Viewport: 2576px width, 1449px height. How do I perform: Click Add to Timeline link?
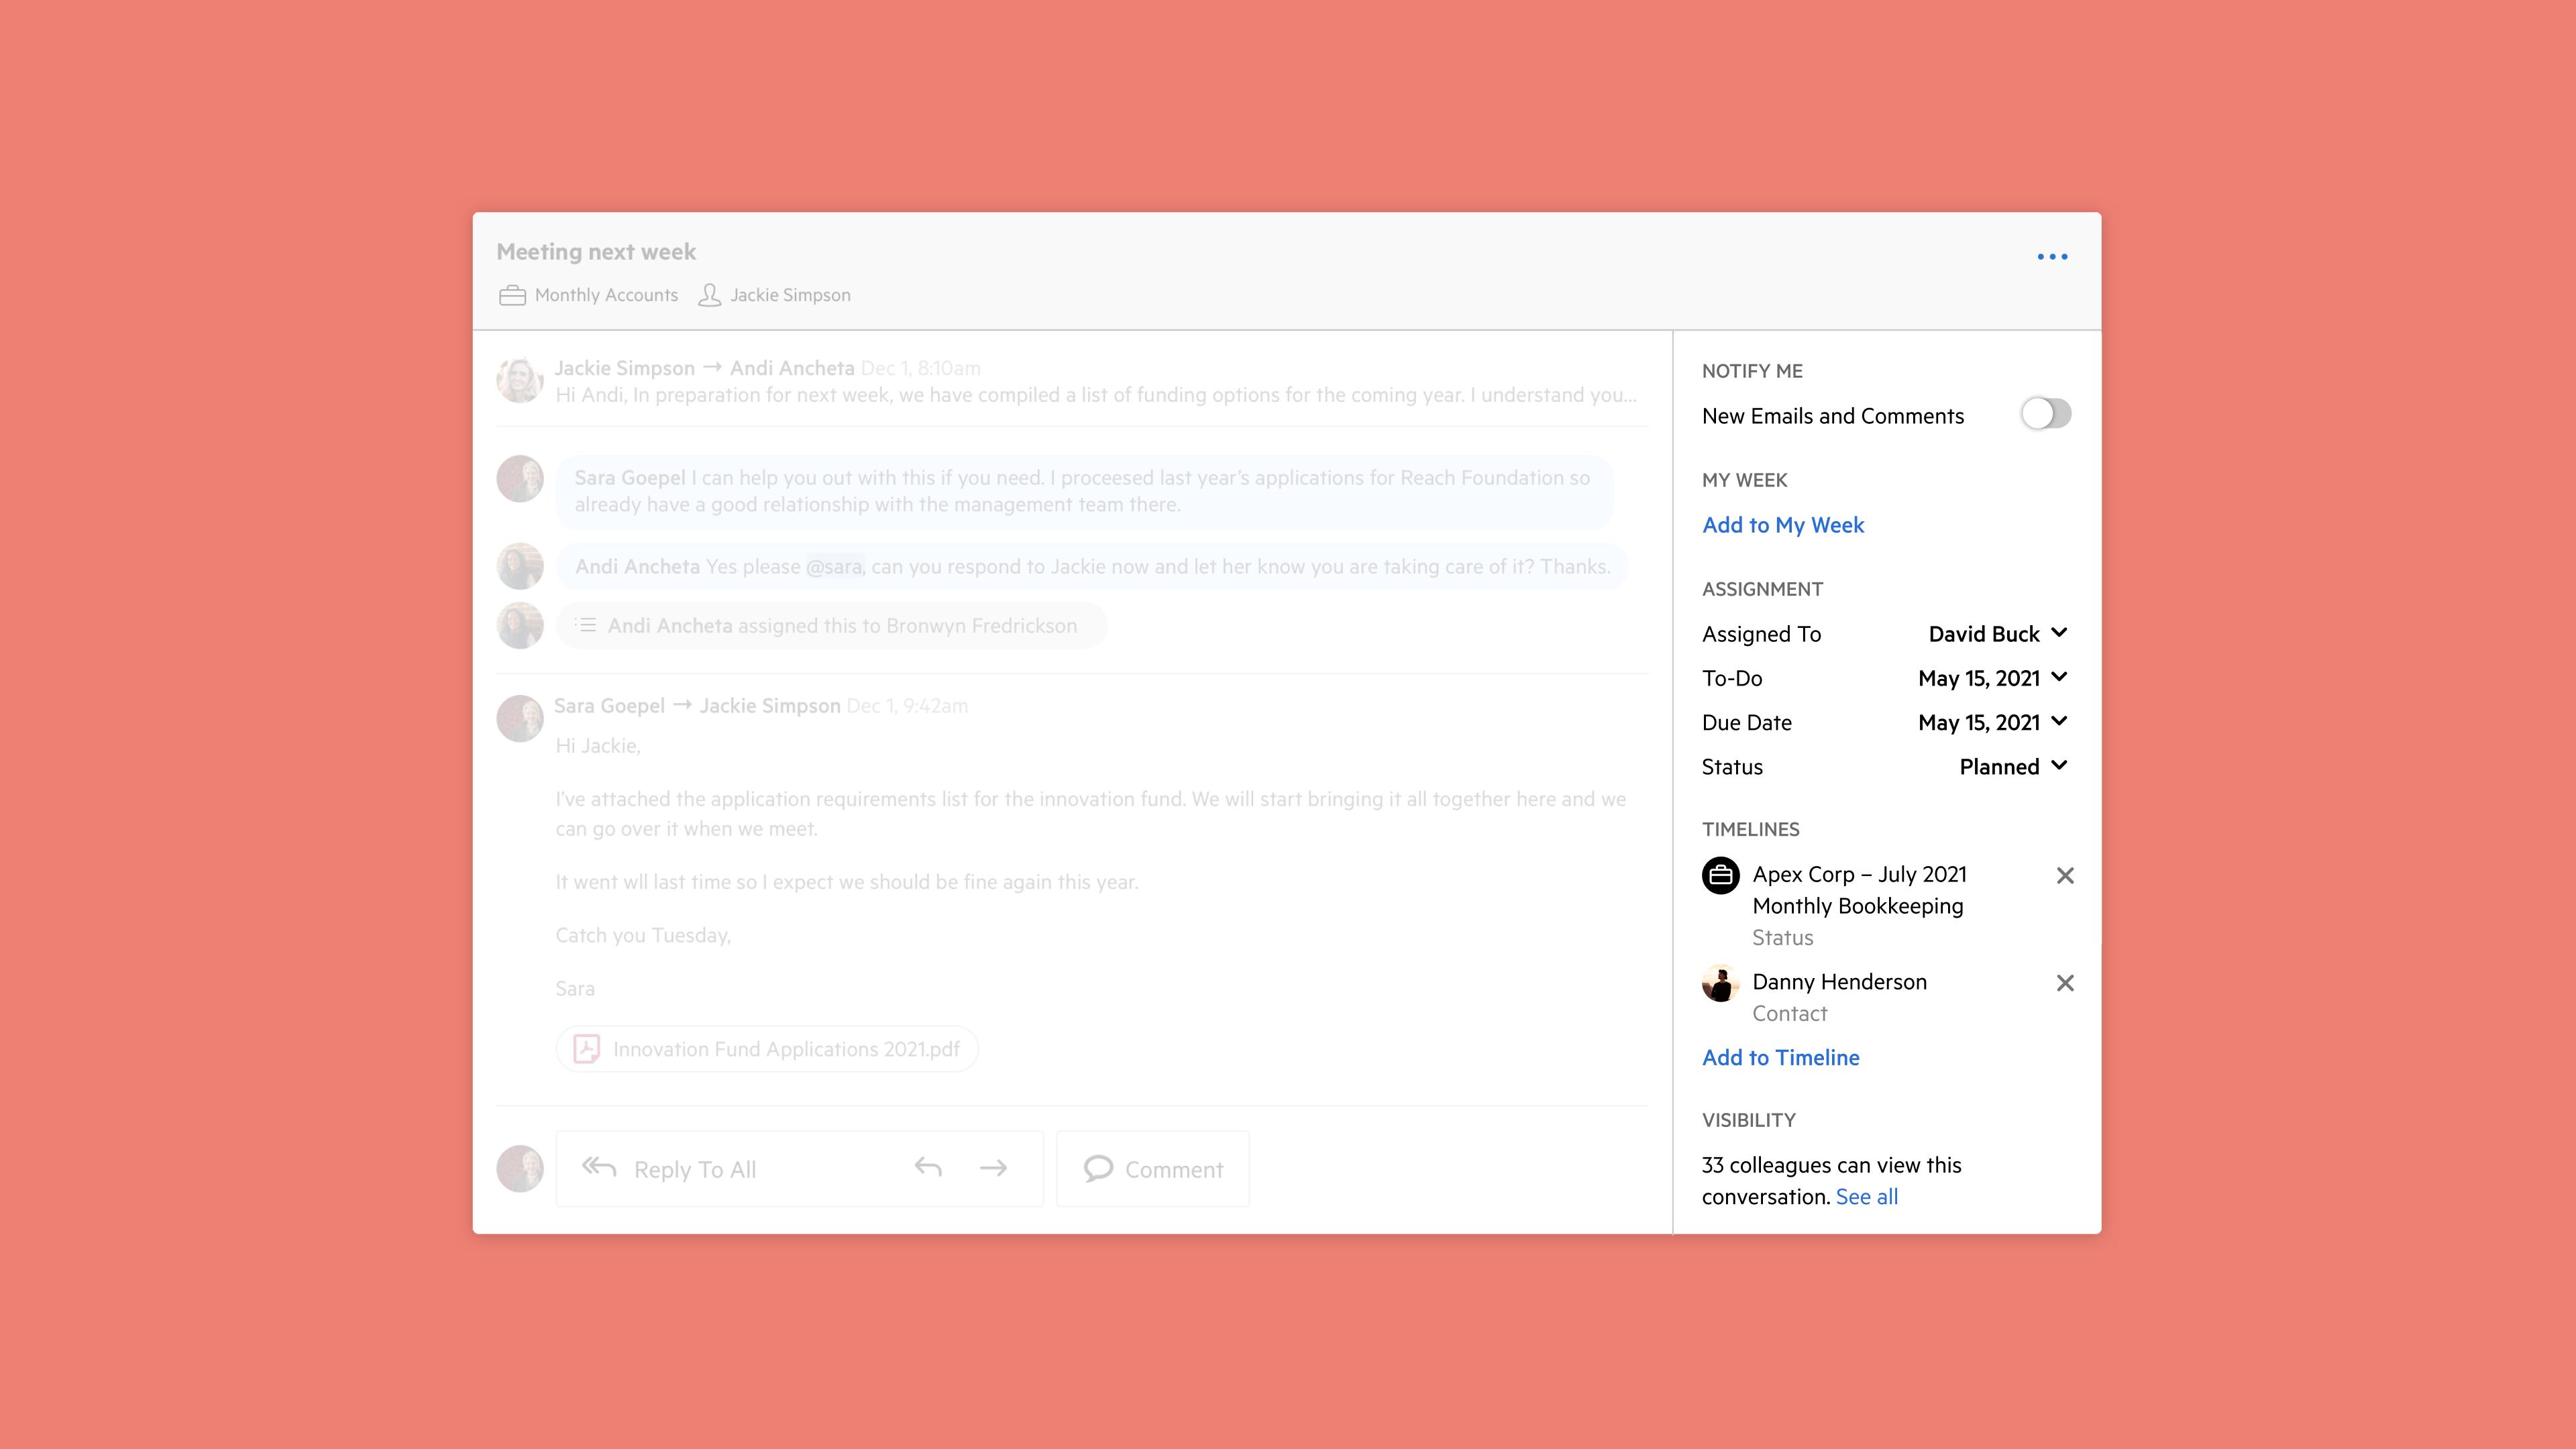[1780, 1058]
